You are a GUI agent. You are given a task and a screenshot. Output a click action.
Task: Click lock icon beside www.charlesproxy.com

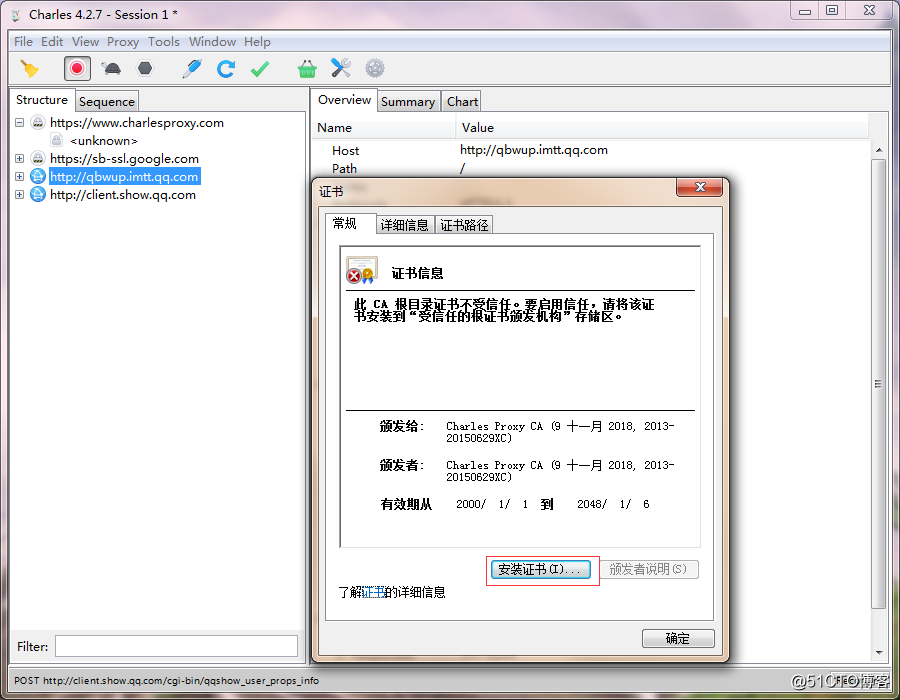tap(38, 123)
